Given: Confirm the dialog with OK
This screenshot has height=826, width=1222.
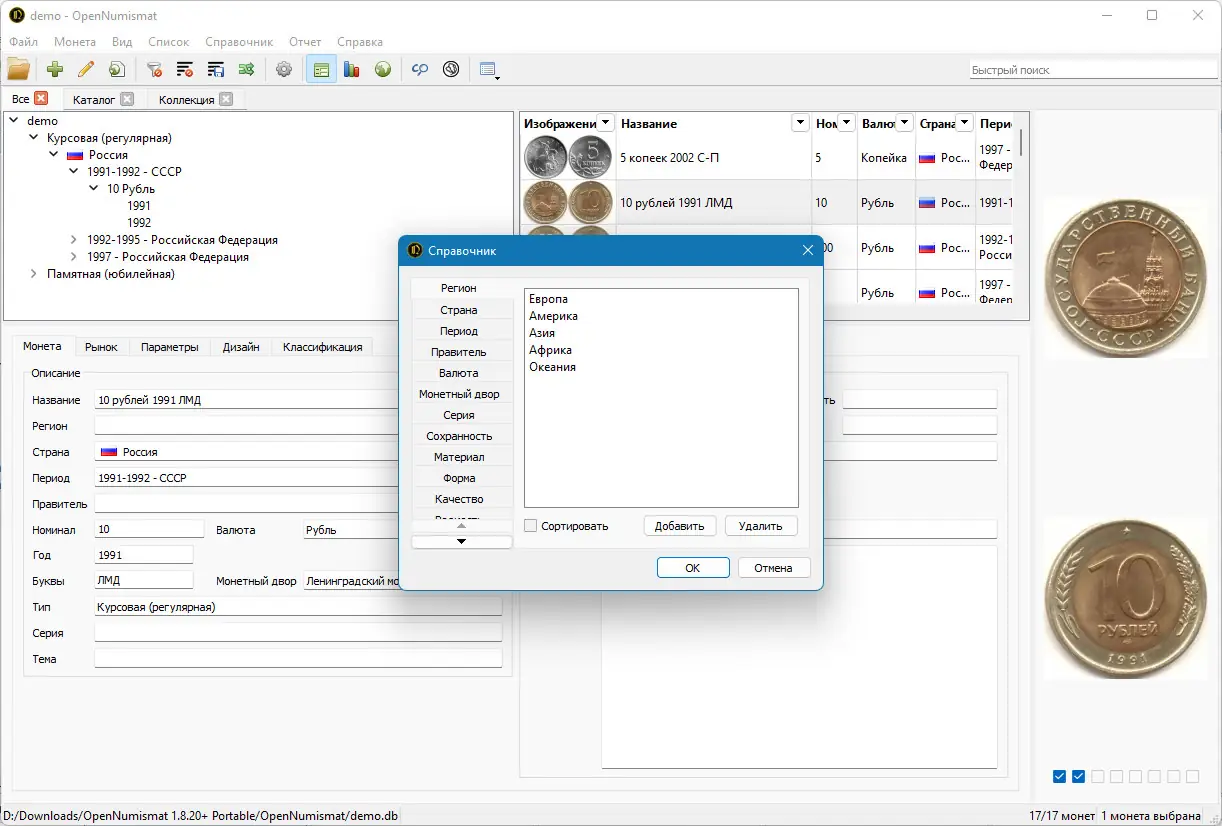Looking at the screenshot, I should point(693,568).
